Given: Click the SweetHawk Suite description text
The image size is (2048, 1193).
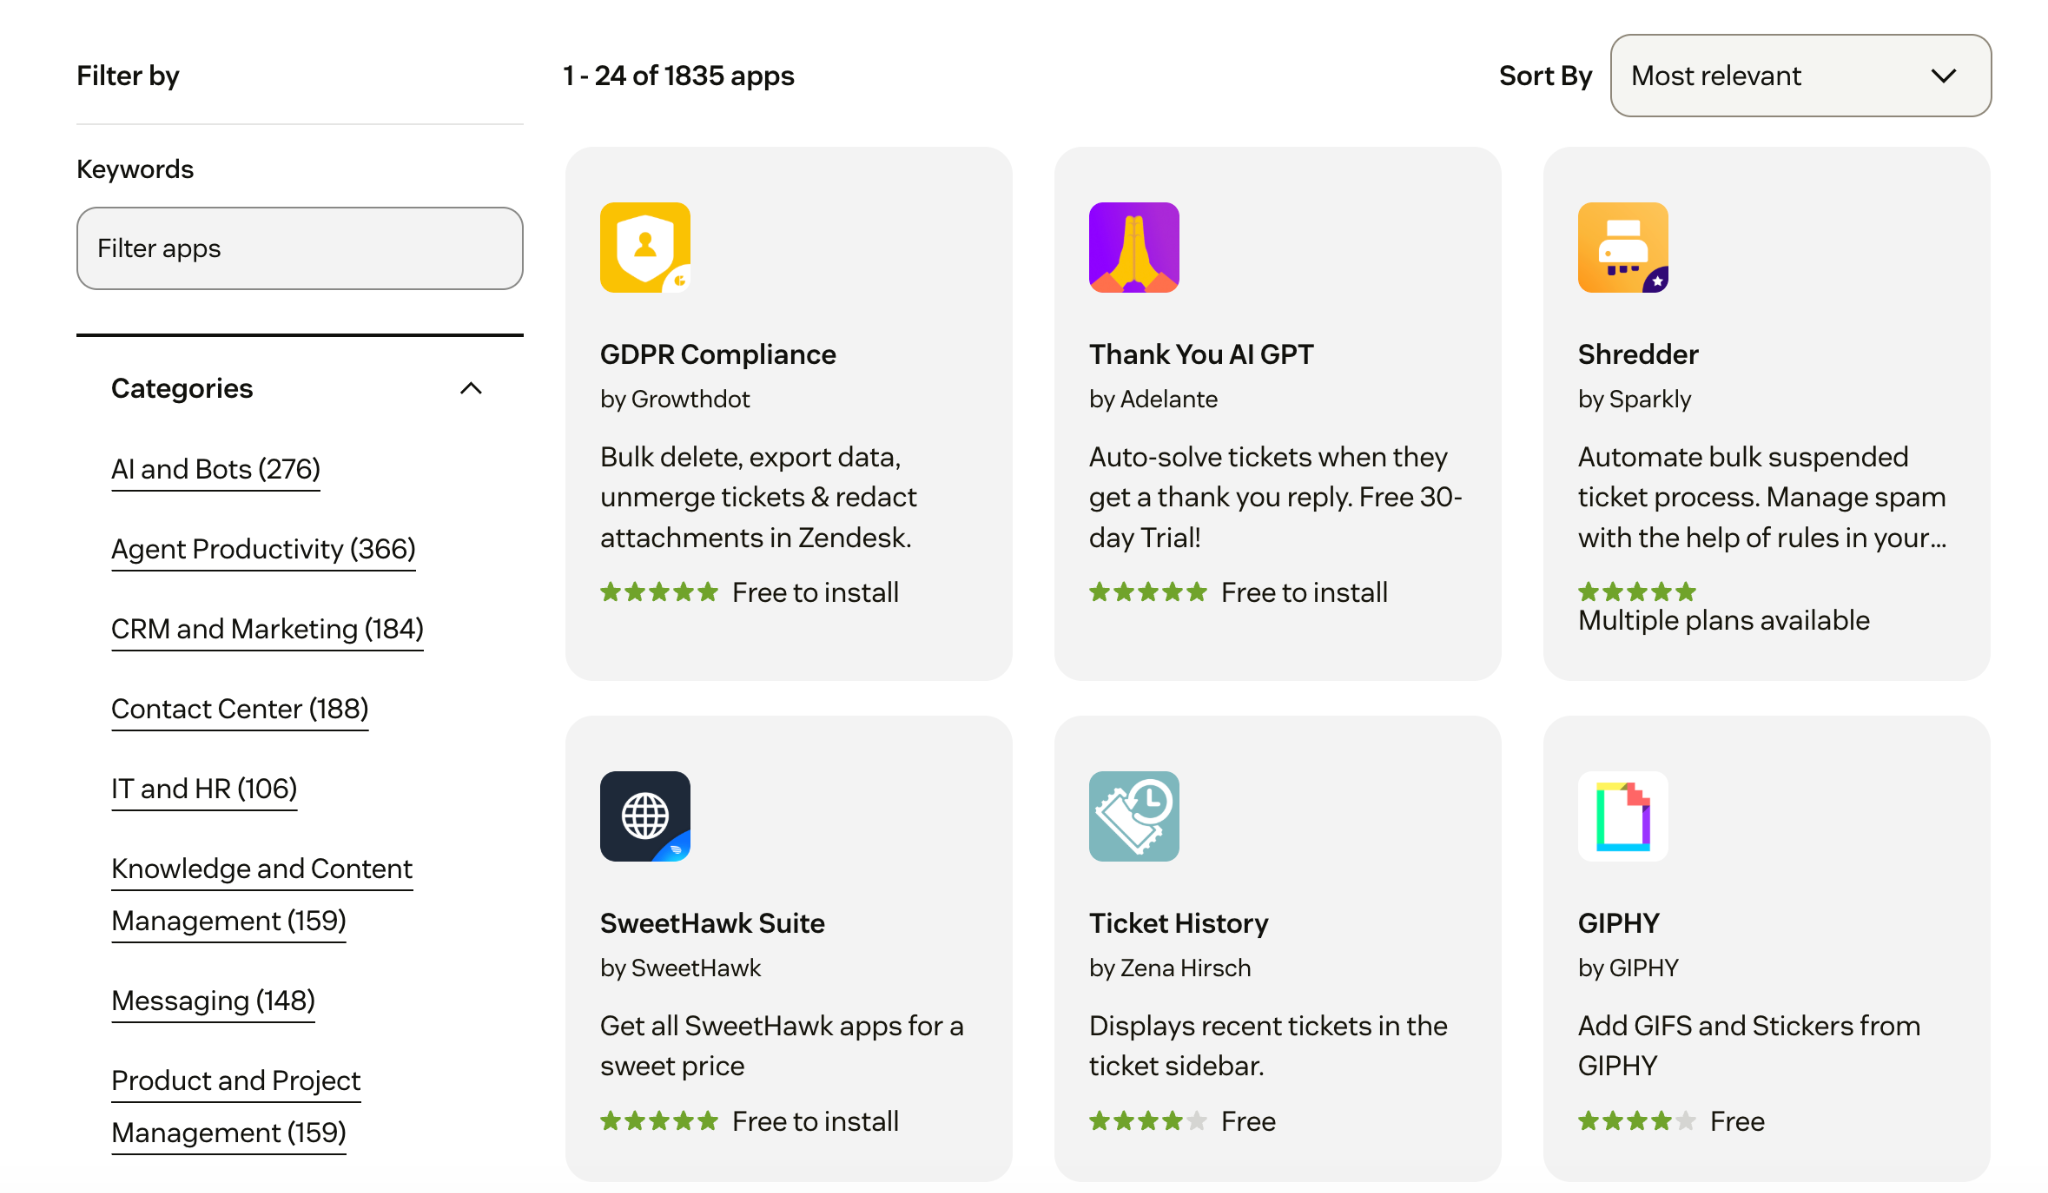Looking at the screenshot, I should click(x=781, y=1046).
